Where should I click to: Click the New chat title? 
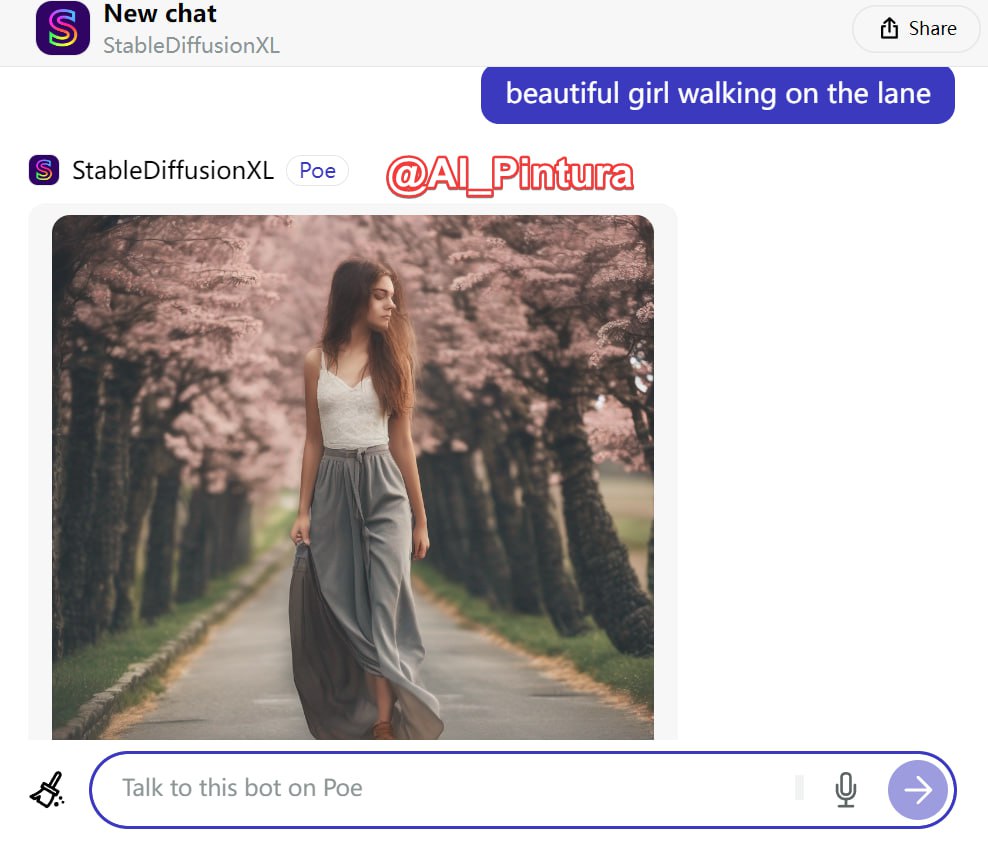160,14
